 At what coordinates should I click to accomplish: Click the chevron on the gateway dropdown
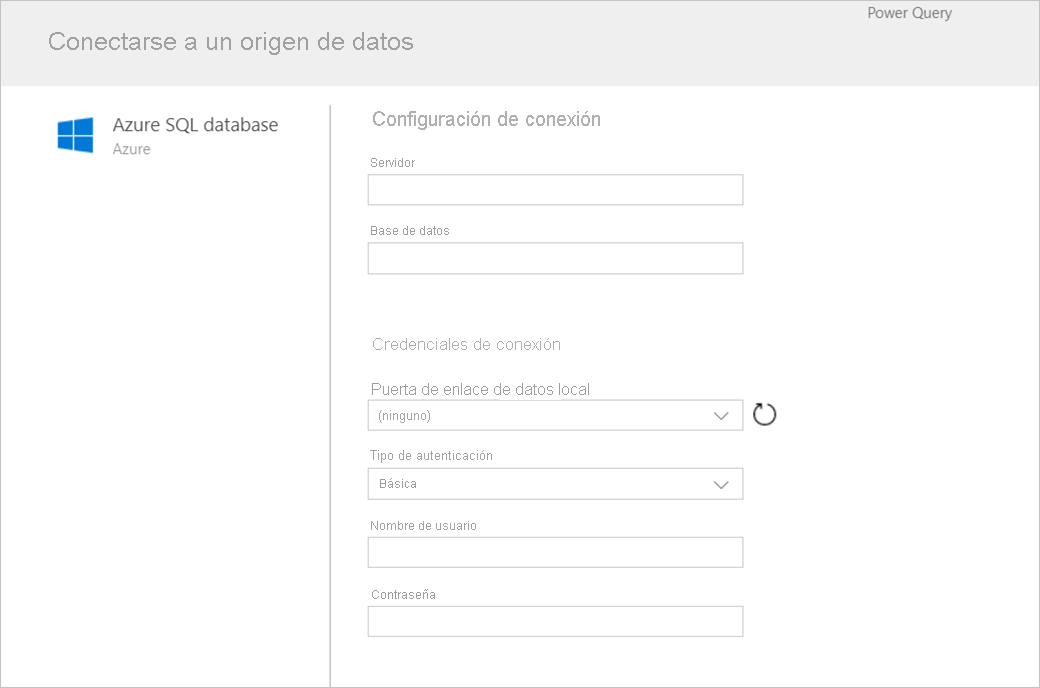pos(722,415)
